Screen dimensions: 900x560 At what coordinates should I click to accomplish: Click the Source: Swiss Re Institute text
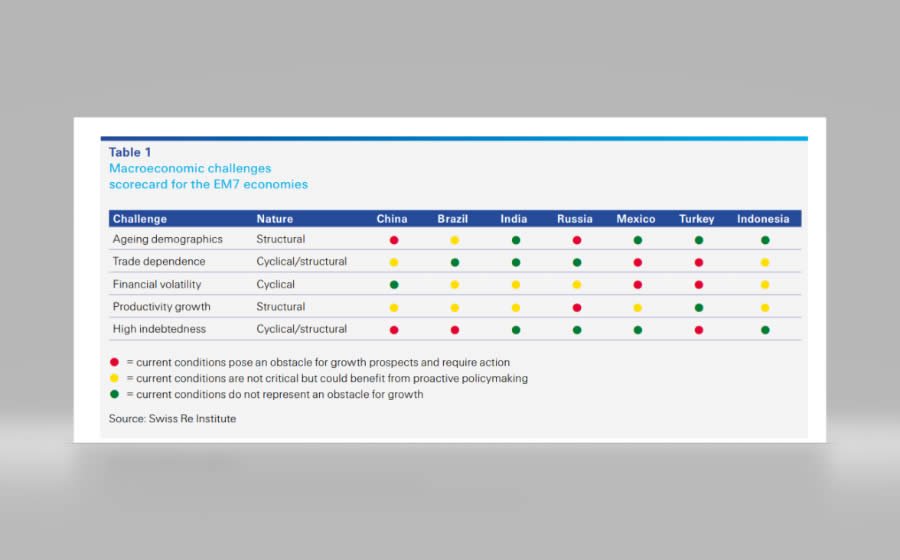[173, 419]
